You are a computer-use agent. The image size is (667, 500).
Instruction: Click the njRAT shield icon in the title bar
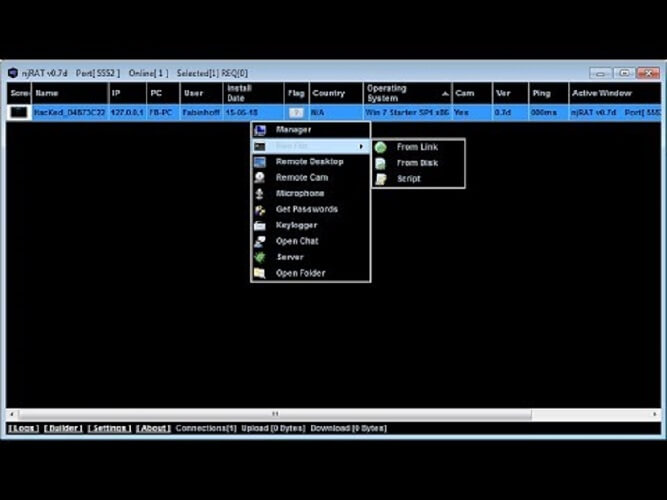pyautogui.click(x=13, y=73)
